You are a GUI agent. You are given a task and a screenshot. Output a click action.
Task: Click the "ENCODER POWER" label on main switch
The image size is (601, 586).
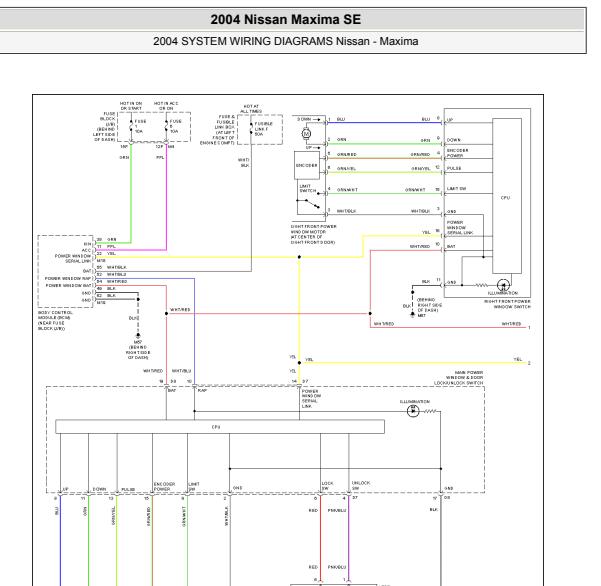164,486
